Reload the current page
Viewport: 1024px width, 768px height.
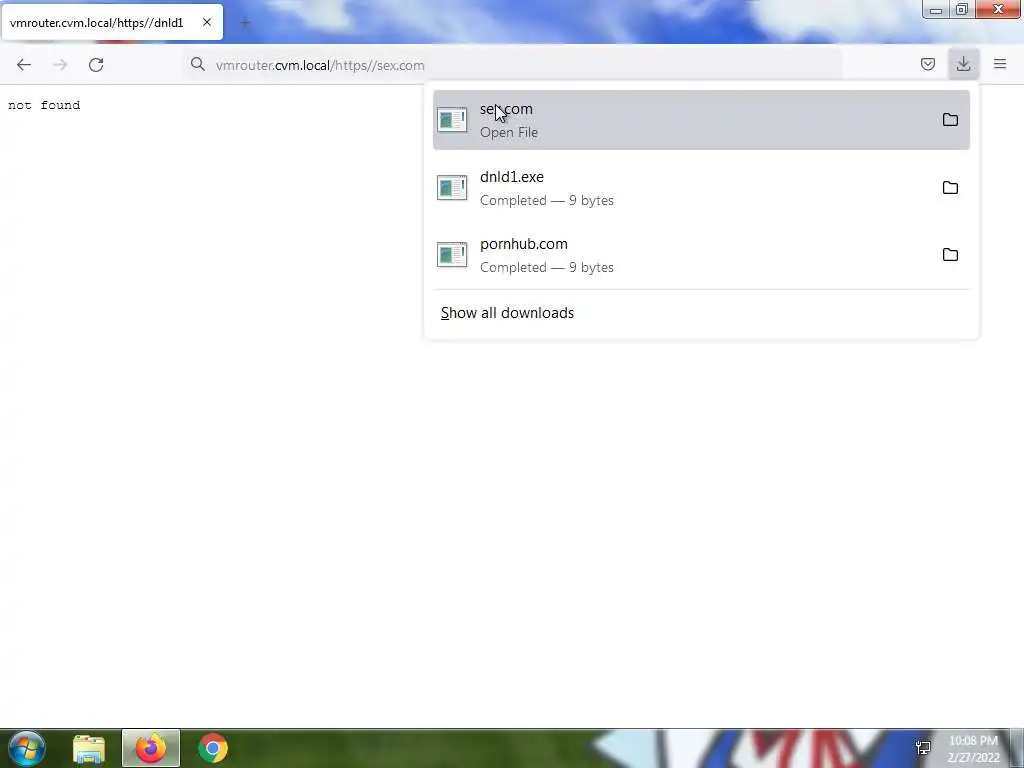click(96, 65)
